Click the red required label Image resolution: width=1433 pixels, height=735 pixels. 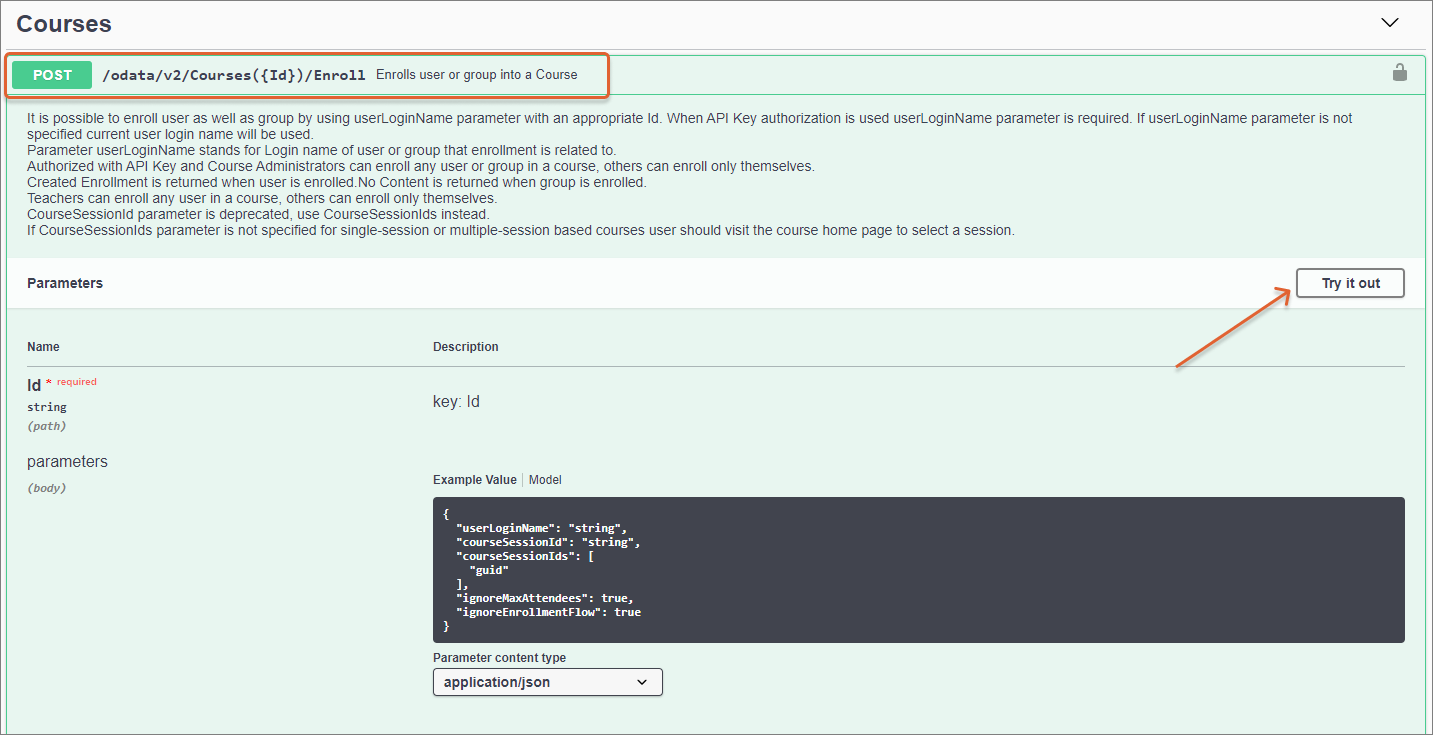76,382
